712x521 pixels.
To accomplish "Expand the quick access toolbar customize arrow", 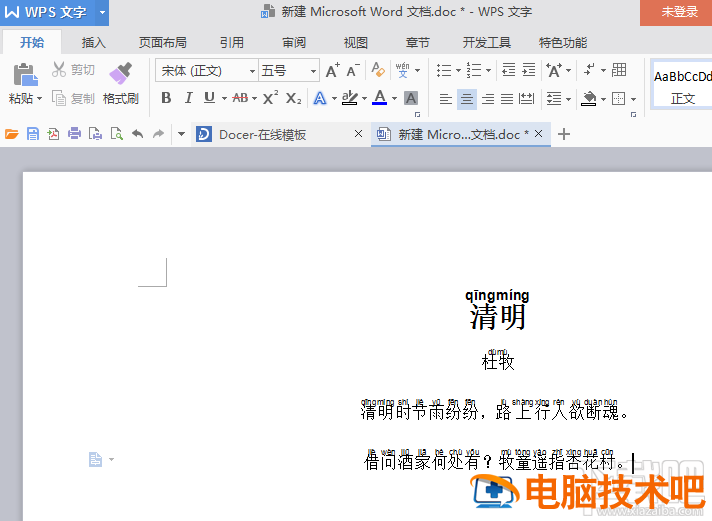I will pos(181,134).
